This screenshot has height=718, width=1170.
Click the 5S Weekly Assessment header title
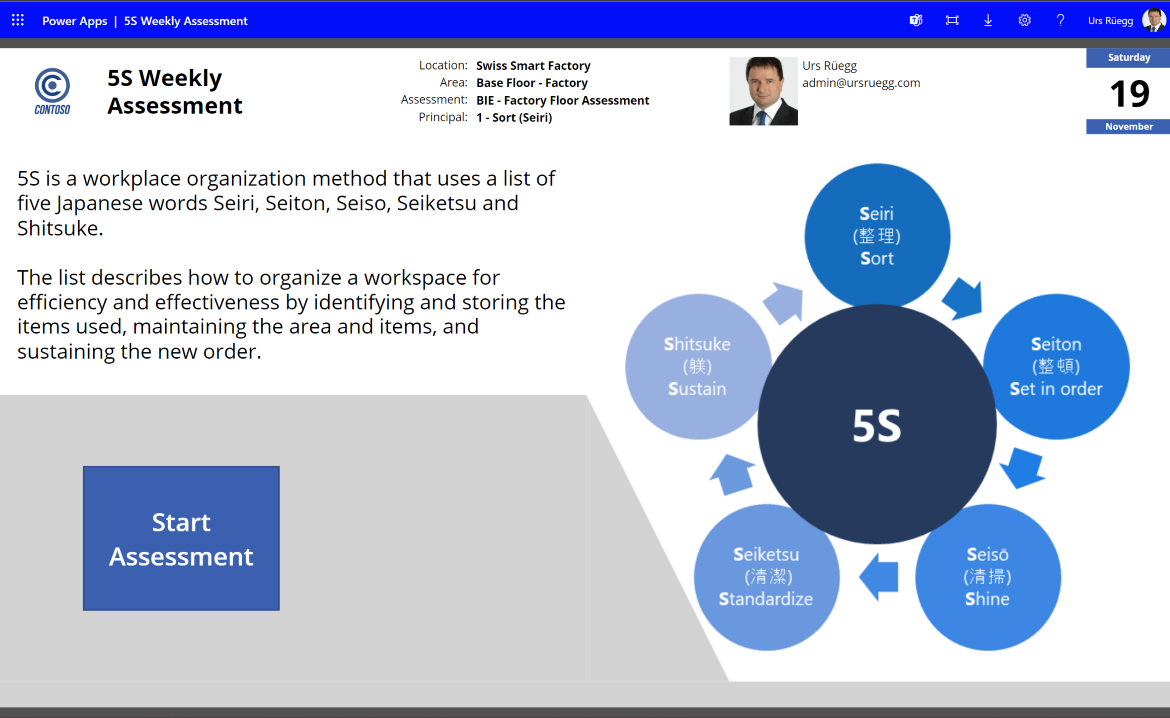click(186, 21)
